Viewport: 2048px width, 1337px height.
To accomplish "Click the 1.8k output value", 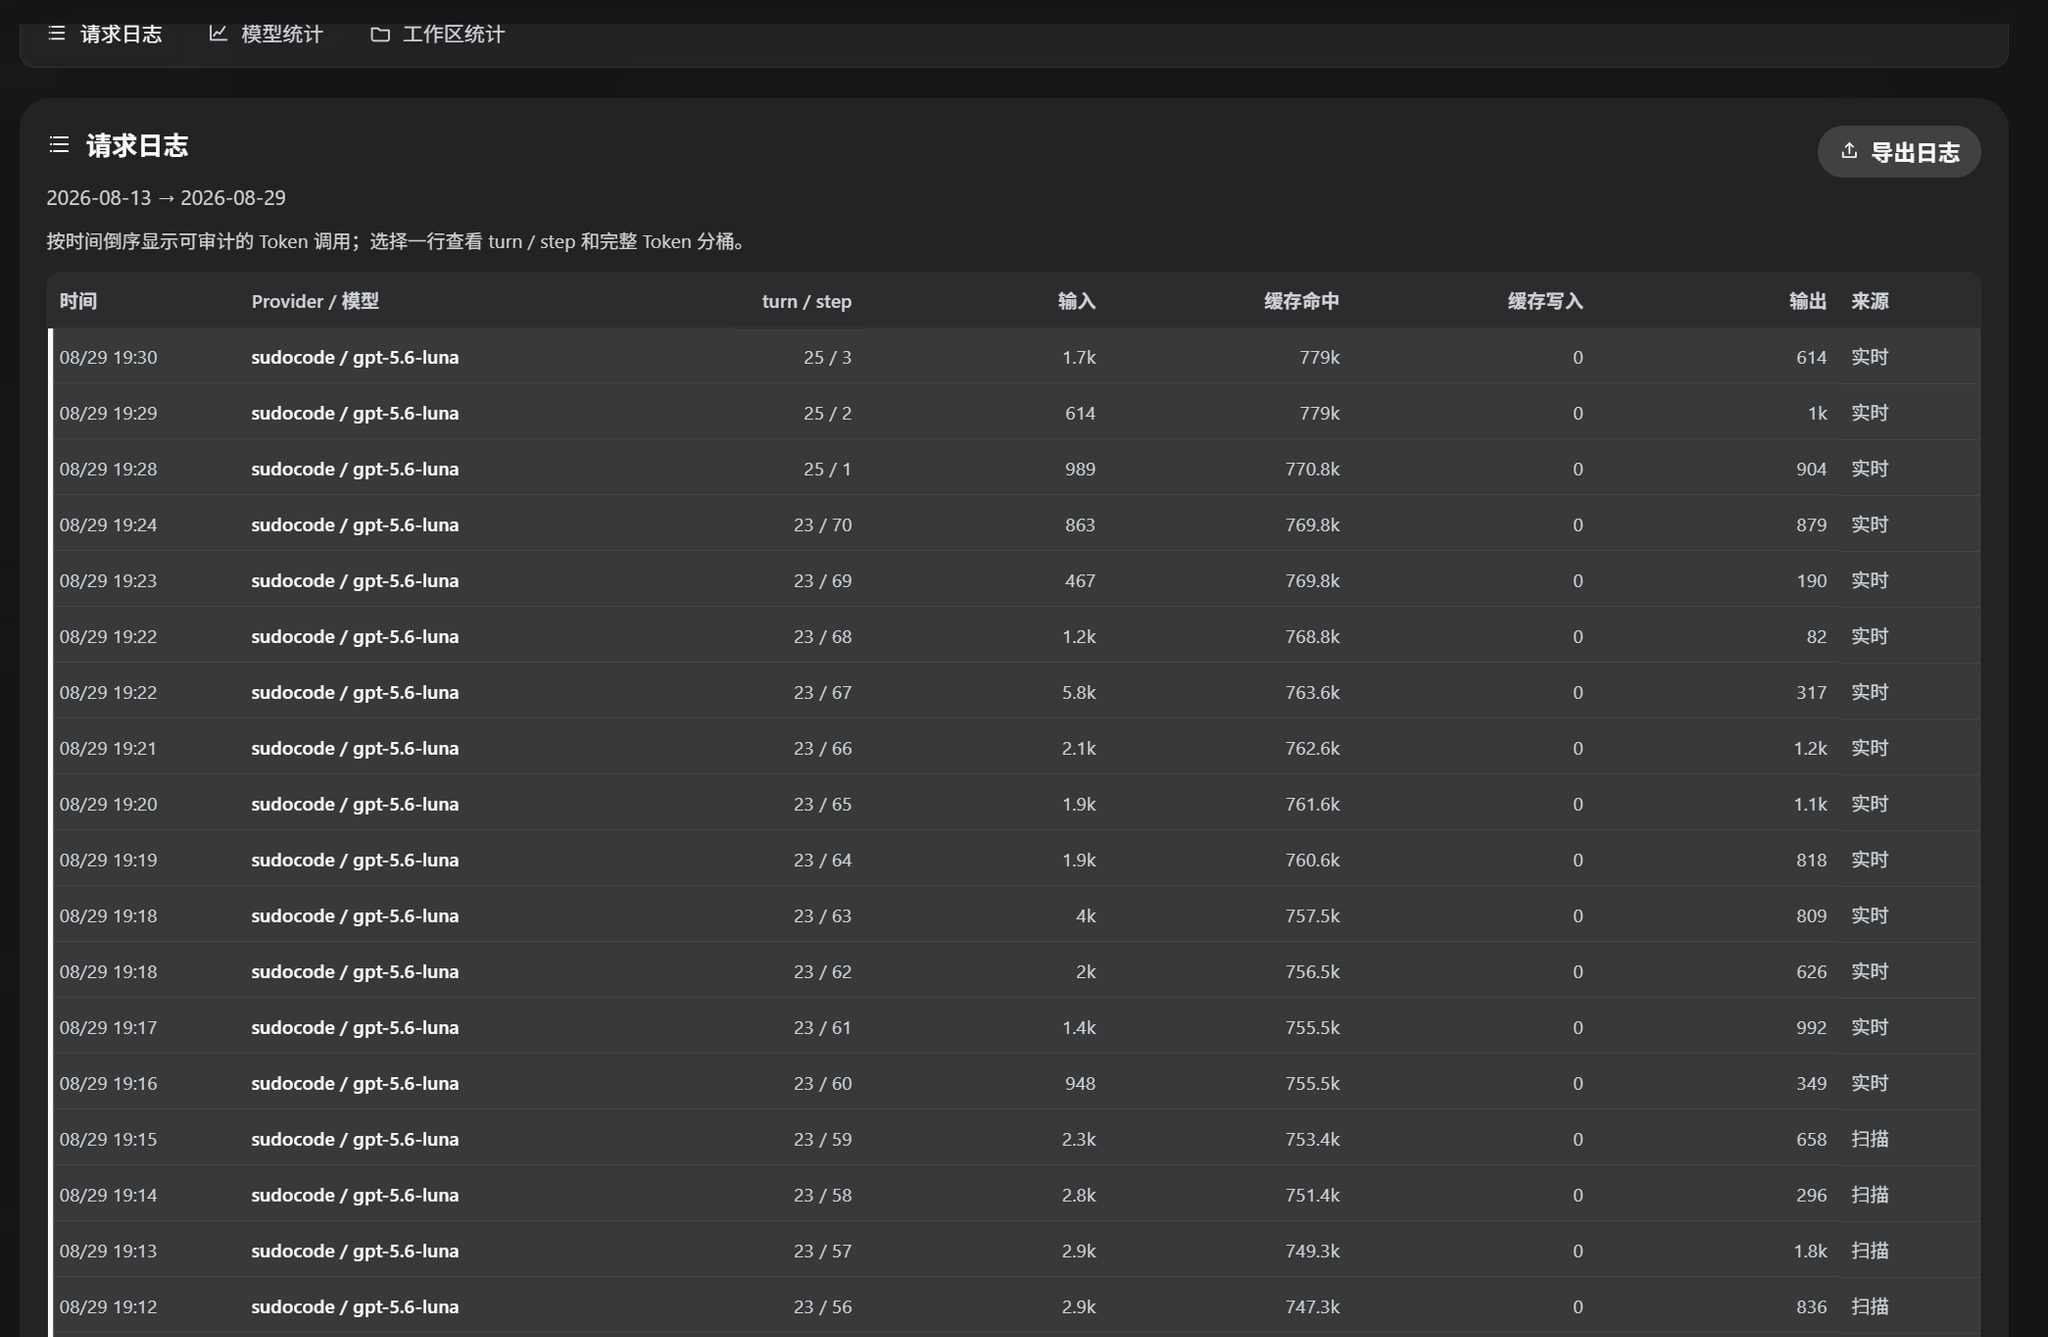I will (1810, 1251).
